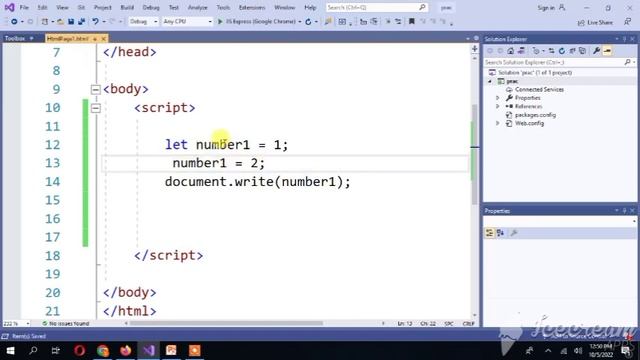Image resolution: width=640 pixels, height=360 pixels.
Task: Open Task View from the taskbar
Action: click(56, 351)
